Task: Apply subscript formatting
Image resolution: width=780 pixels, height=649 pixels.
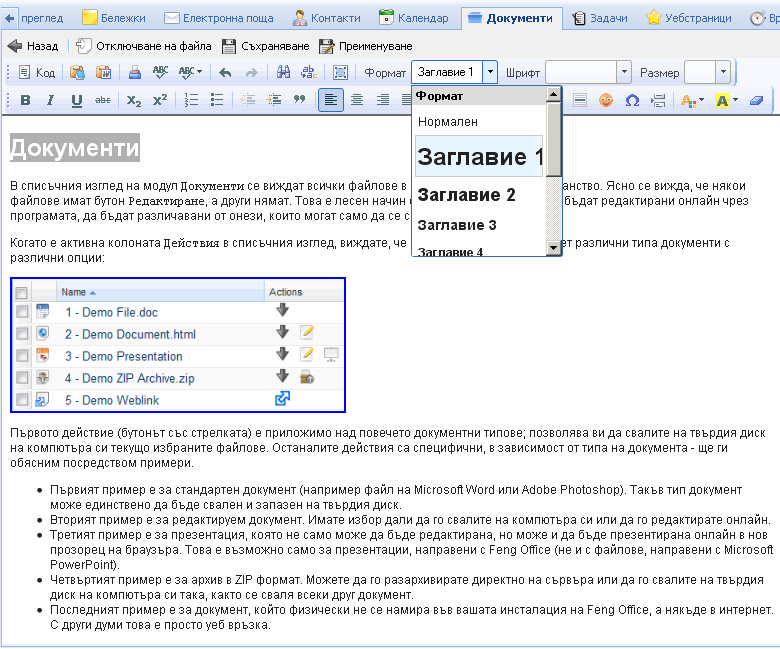Action: point(134,100)
